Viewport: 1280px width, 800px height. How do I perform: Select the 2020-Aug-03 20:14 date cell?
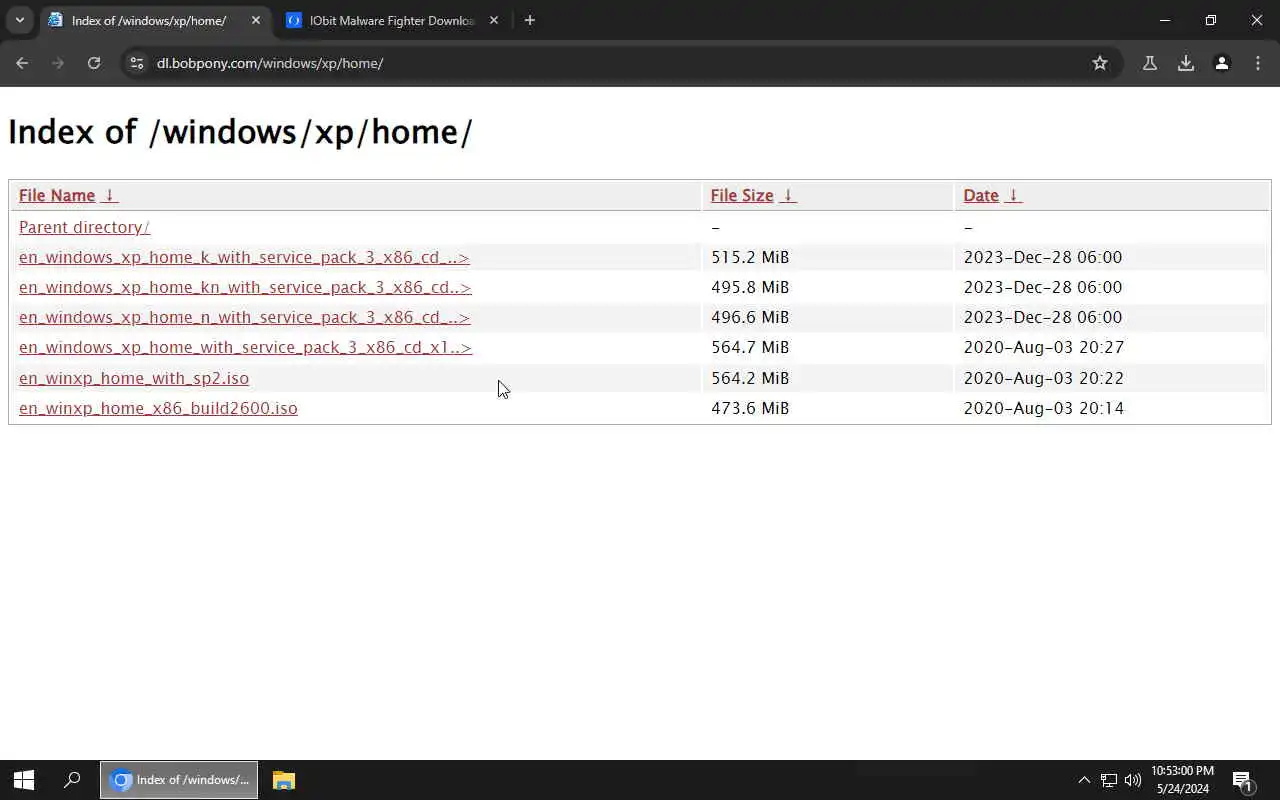point(1043,408)
